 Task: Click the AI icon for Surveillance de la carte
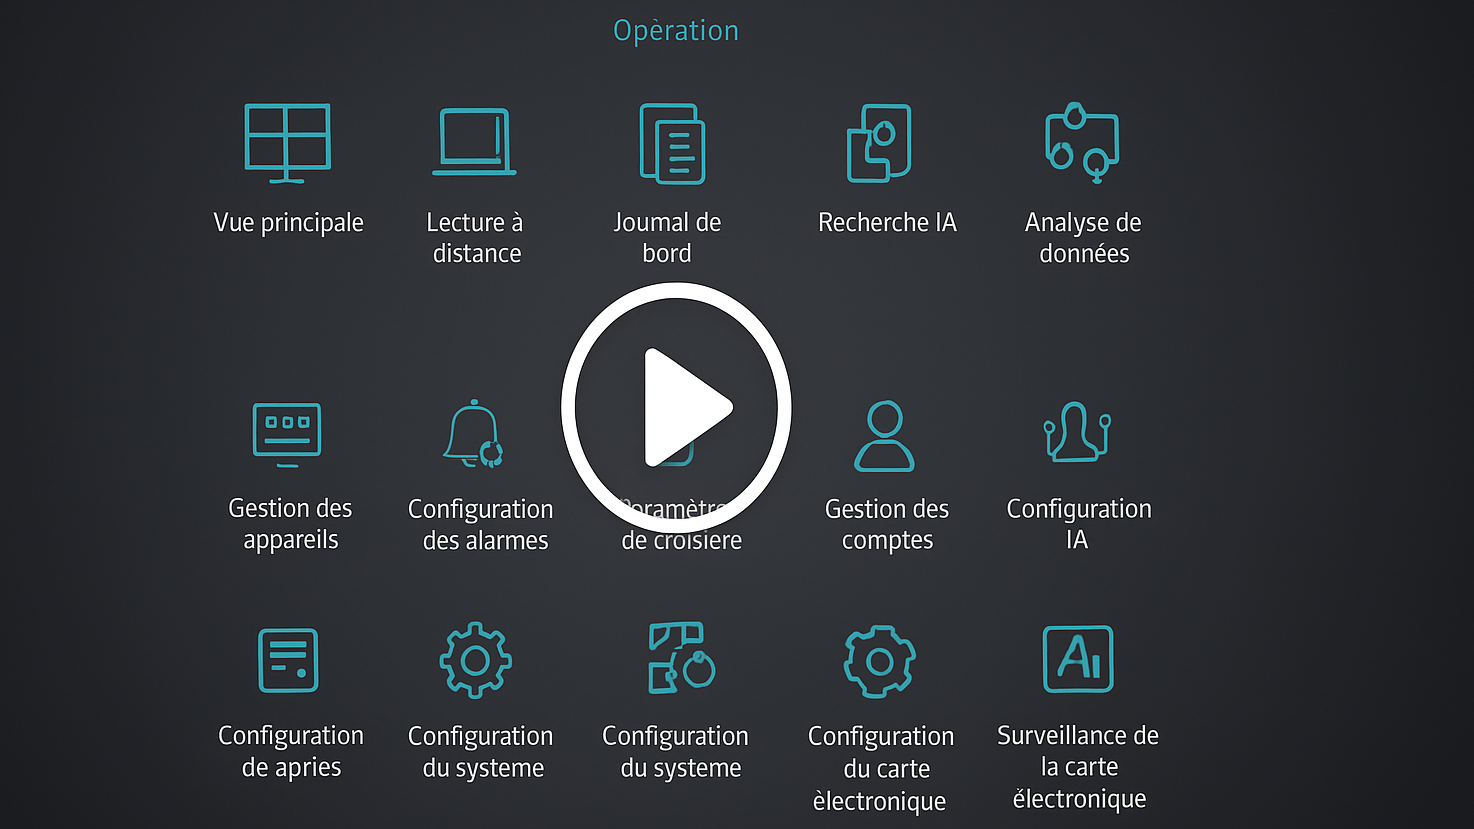tap(1078, 659)
